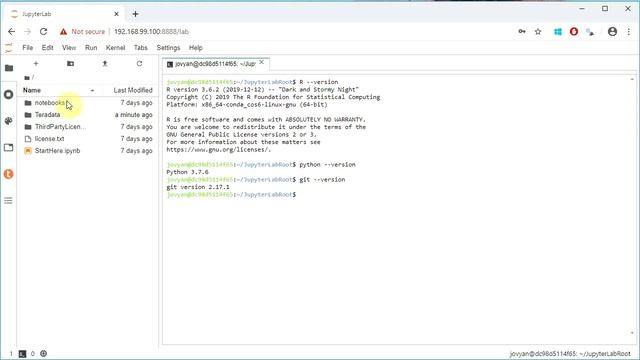The width and height of the screenshot is (640, 360).
Task: Open the Chrome three-dot menu
Action: click(x=629, y=31)
